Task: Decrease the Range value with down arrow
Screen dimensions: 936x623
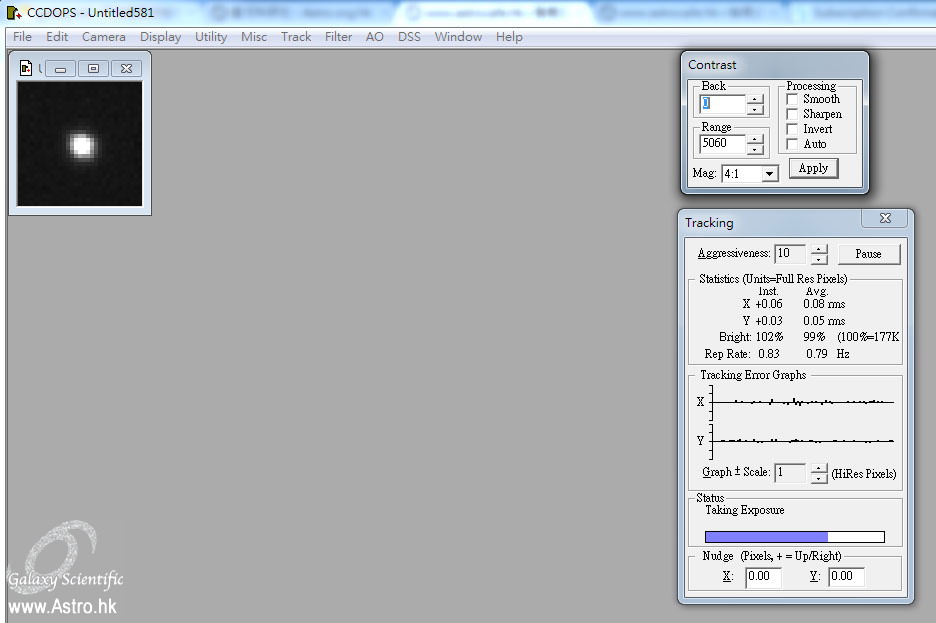Action: (x=756, y=149)
